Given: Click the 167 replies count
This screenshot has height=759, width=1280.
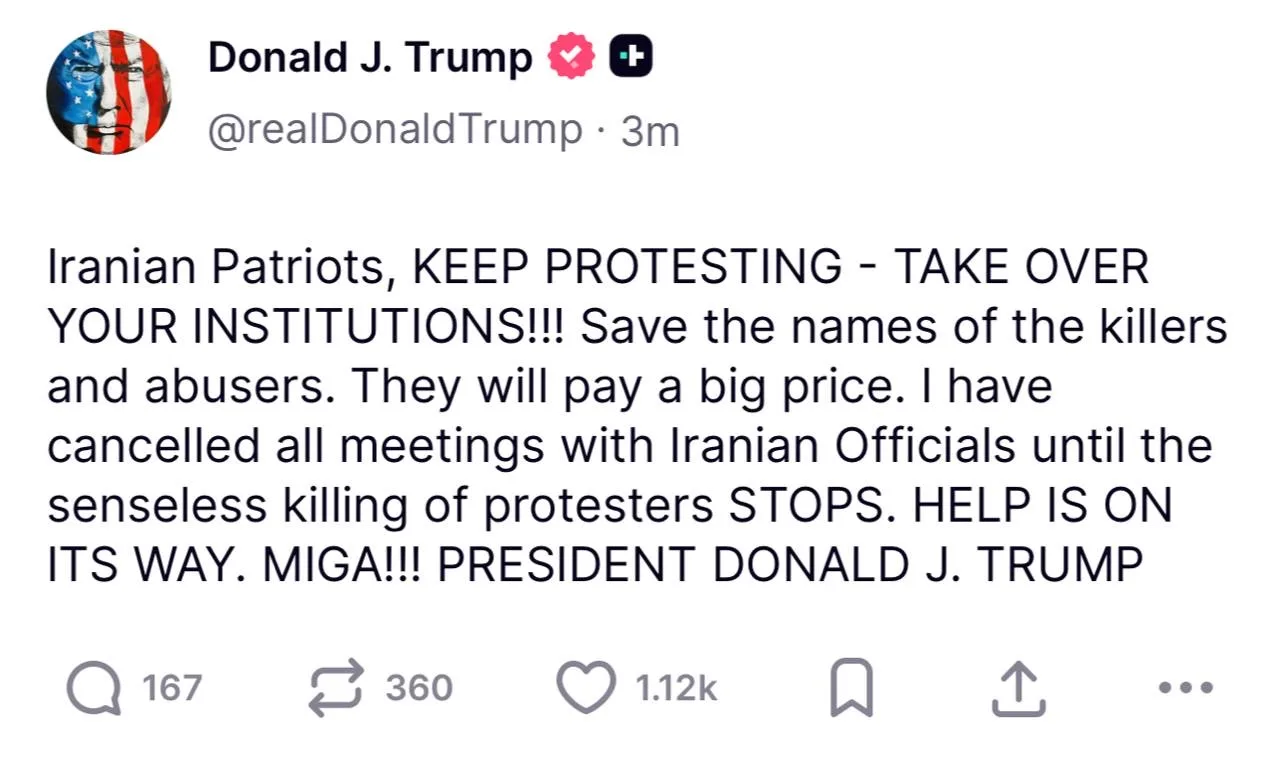Looking at the screenshot, I should (172, 689).
